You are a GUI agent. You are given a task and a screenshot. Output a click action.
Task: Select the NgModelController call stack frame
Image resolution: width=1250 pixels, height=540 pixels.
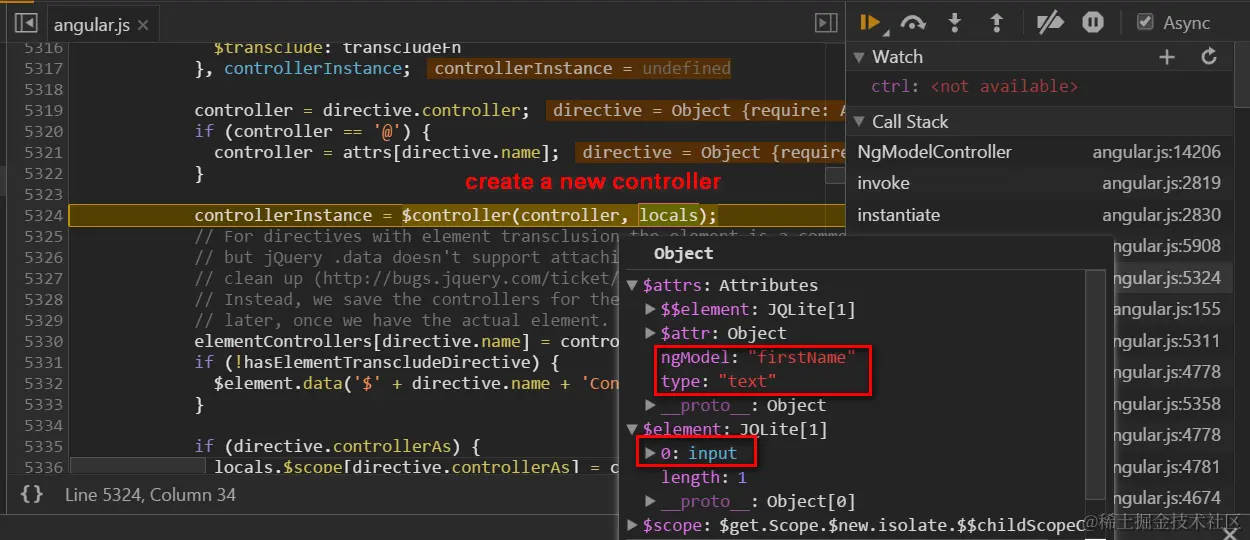coord(934,152)
